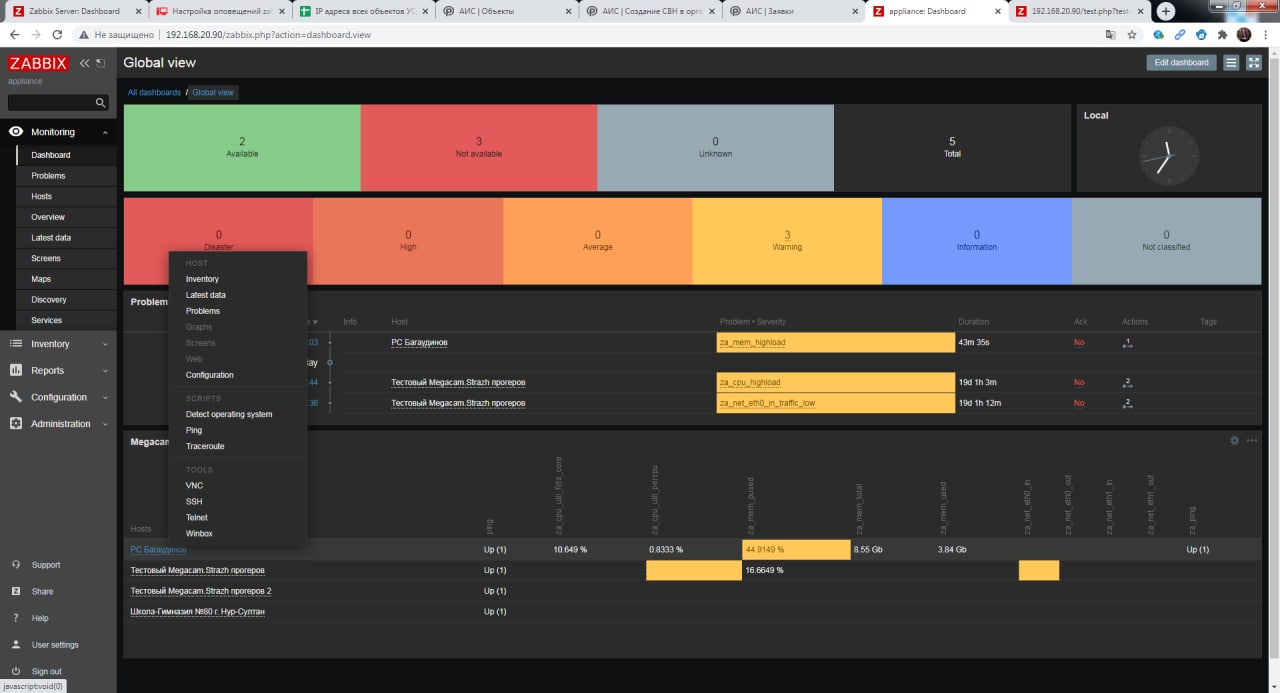
Task: Click the browser profile avatar
Action: pyautogui.click(x=1244, y=34)
